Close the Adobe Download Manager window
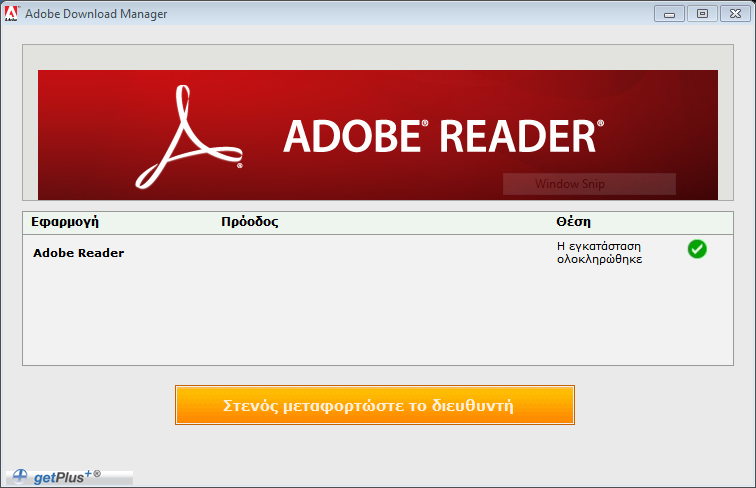The image size is (756, 488). (x=735, y=14)
